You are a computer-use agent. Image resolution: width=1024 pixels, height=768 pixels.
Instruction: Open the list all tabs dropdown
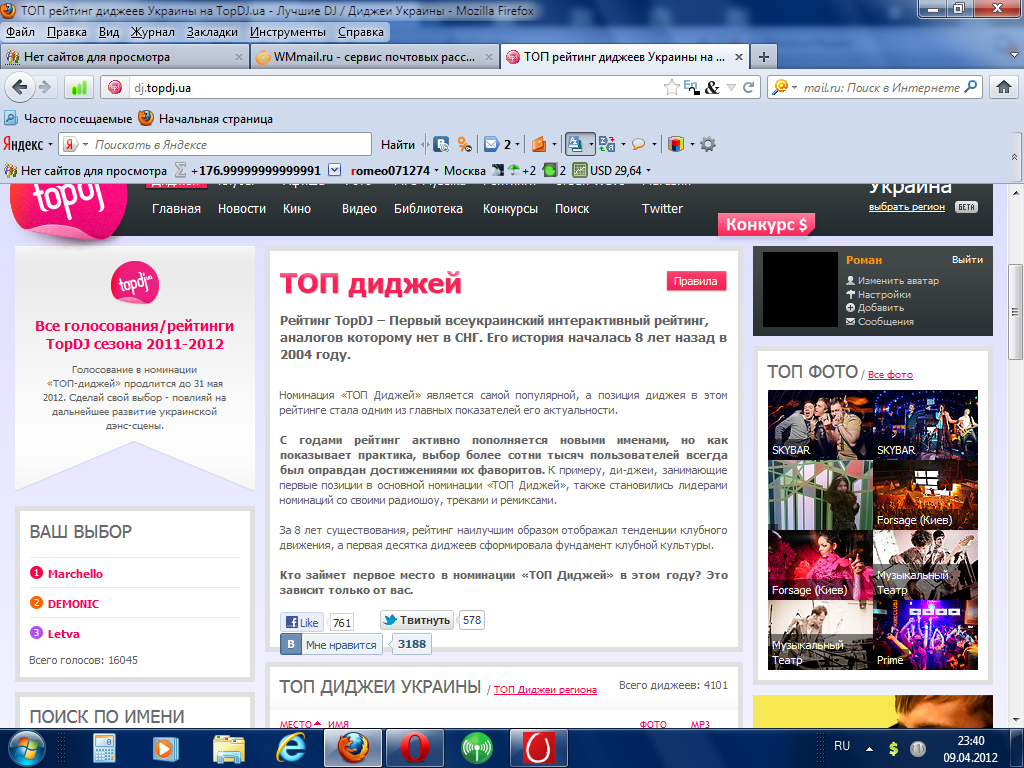coord(1014,56)
